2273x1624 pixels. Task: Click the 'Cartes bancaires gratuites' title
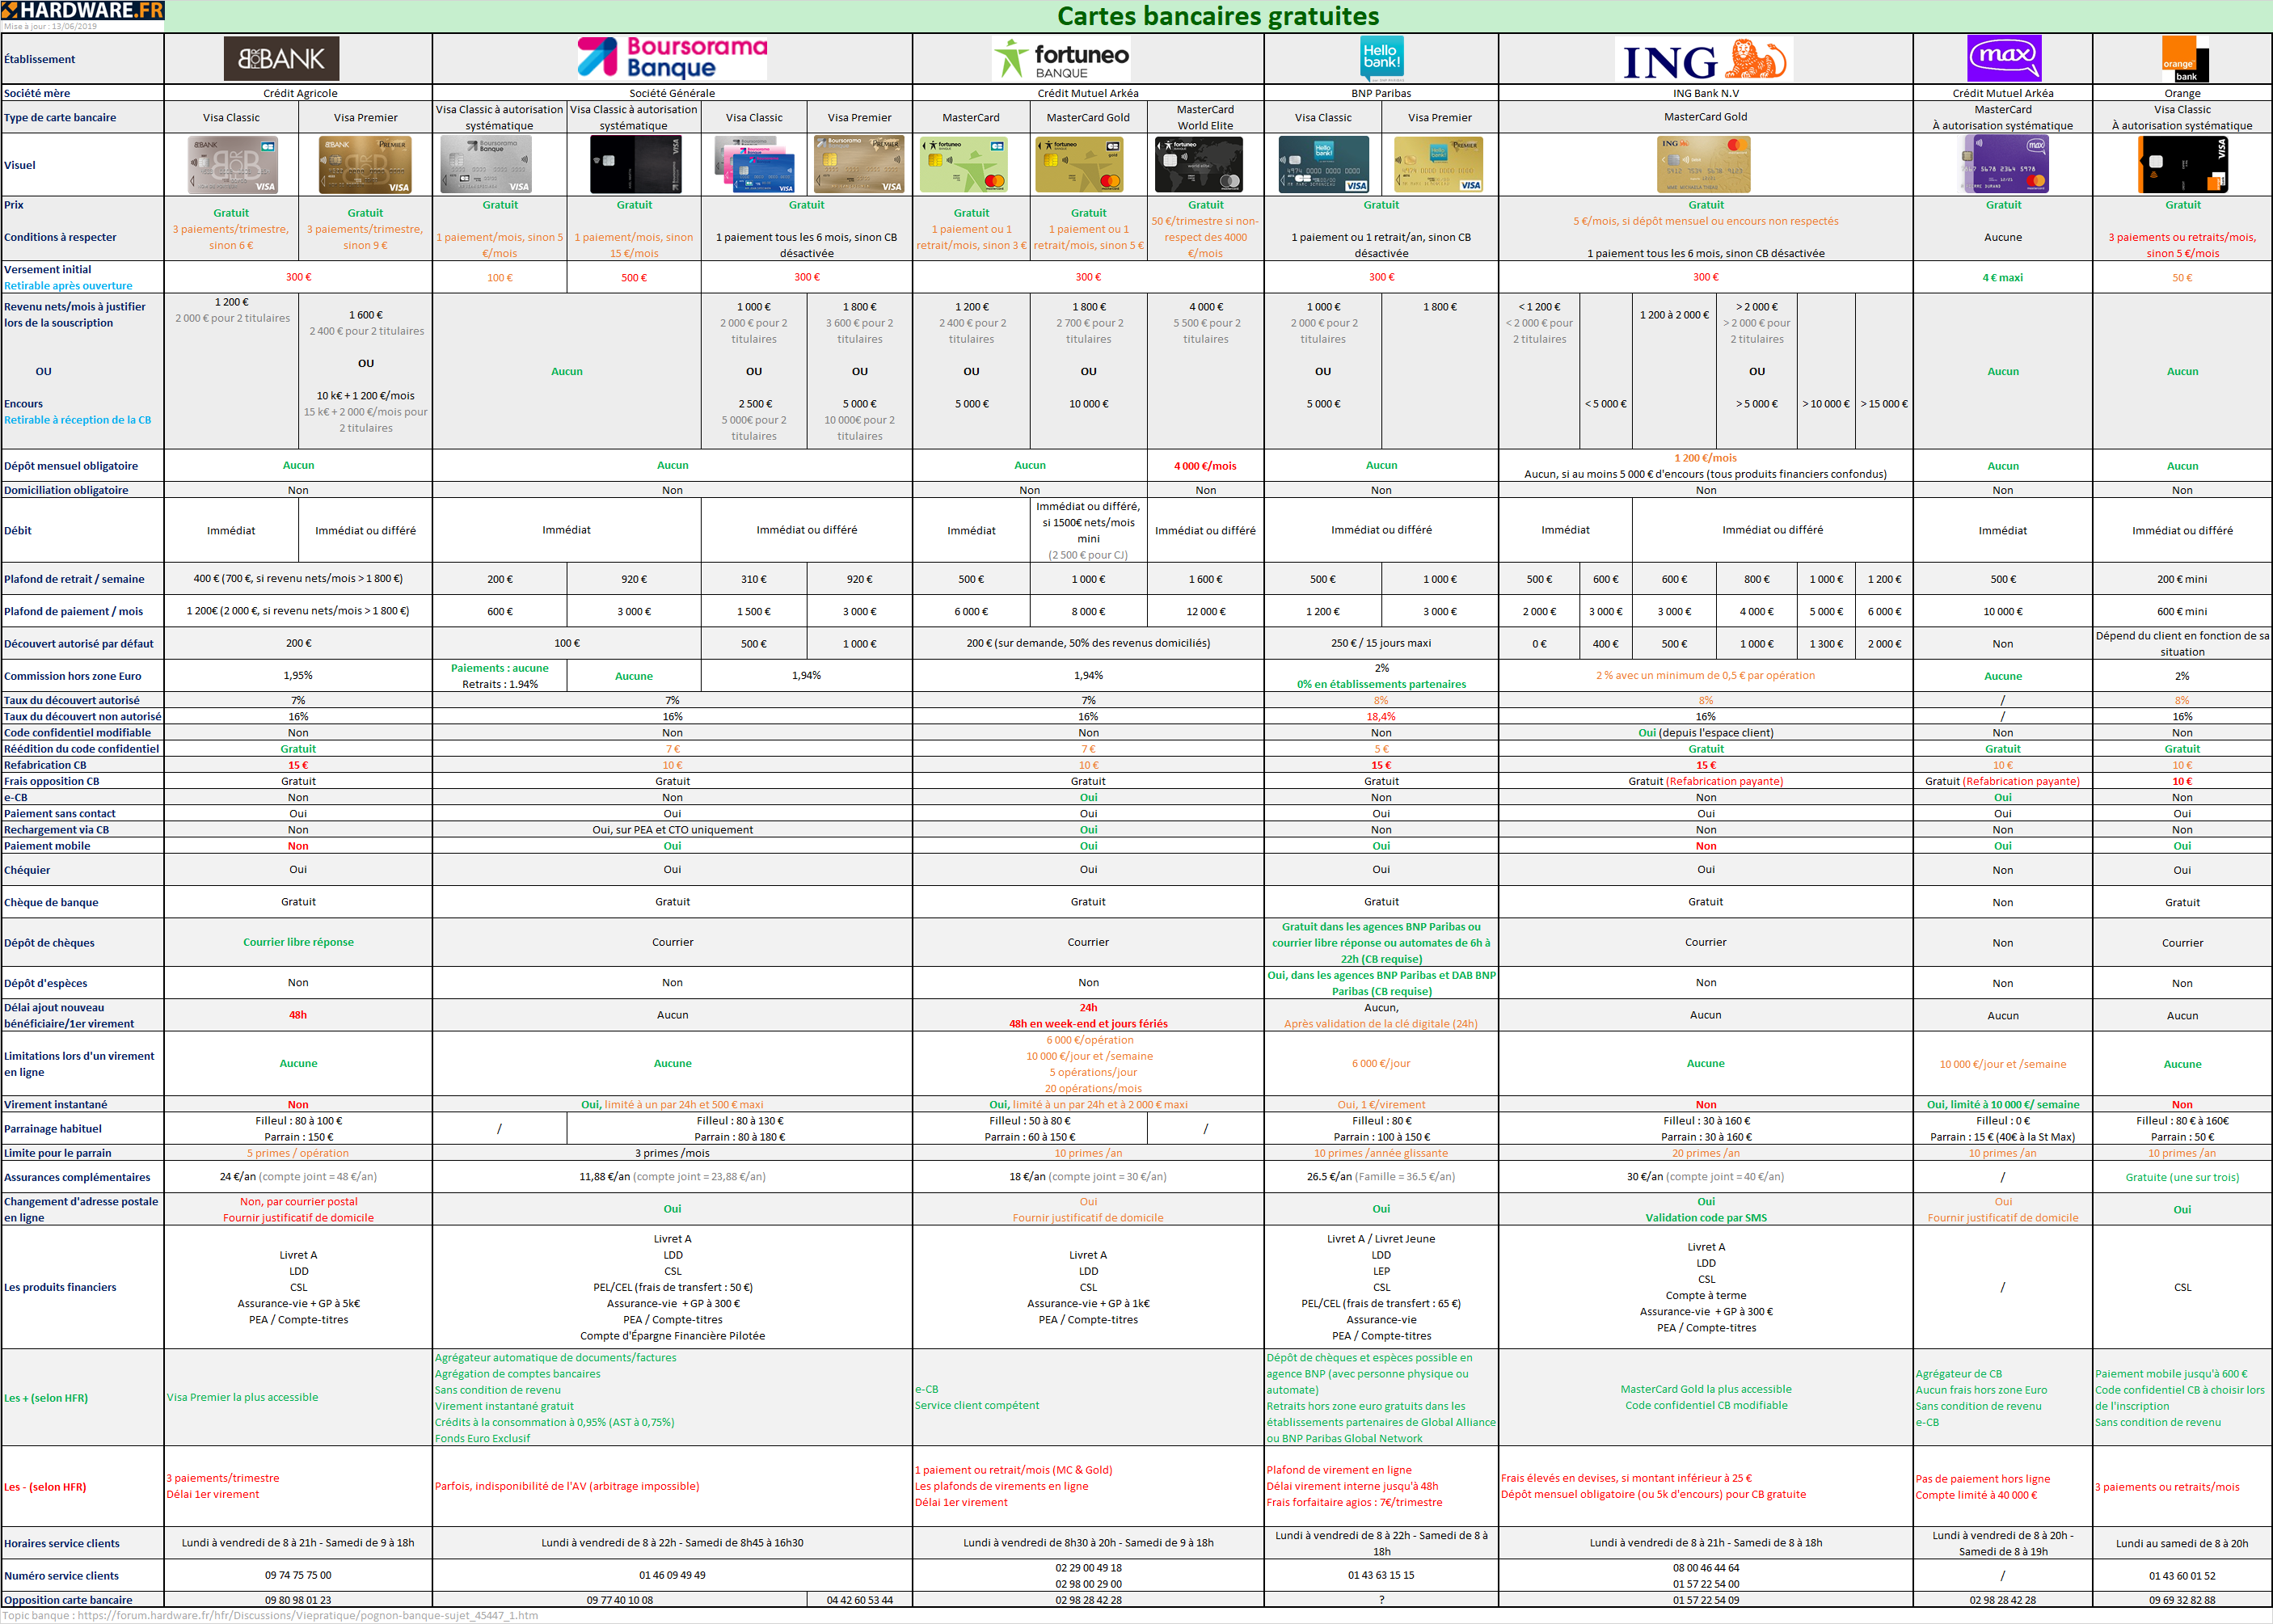pos(1217,16)
